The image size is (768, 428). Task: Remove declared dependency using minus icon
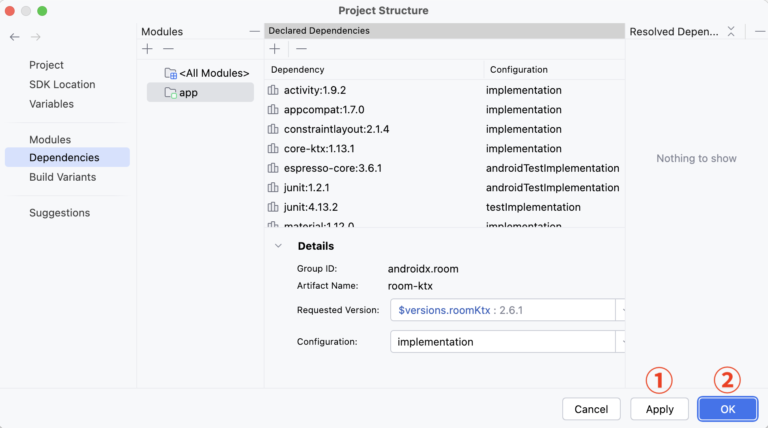pos(301,49)
